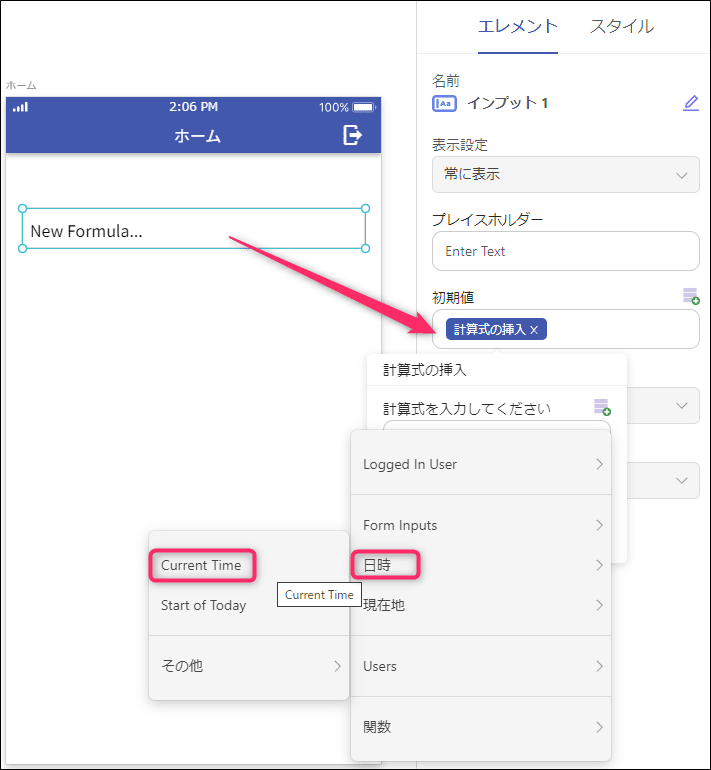Open the スタイル tab
The image size is (711, 770).
(622, 27)
